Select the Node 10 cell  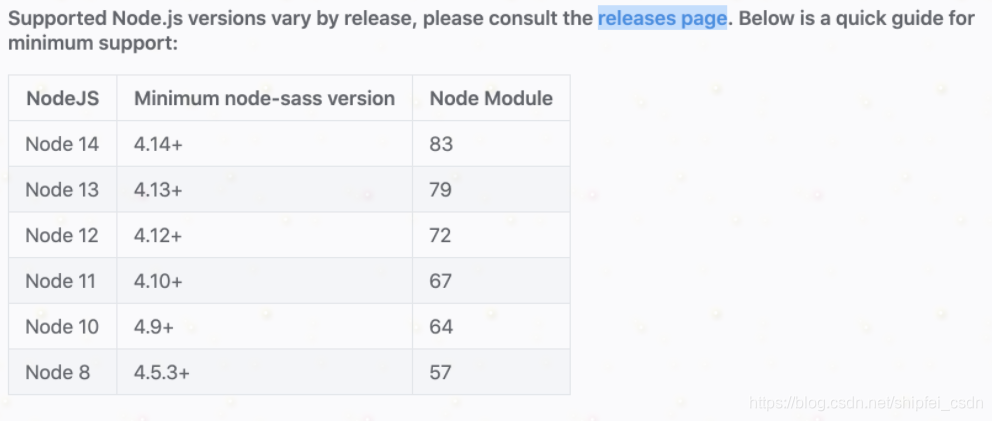click(x=63, y=326)
